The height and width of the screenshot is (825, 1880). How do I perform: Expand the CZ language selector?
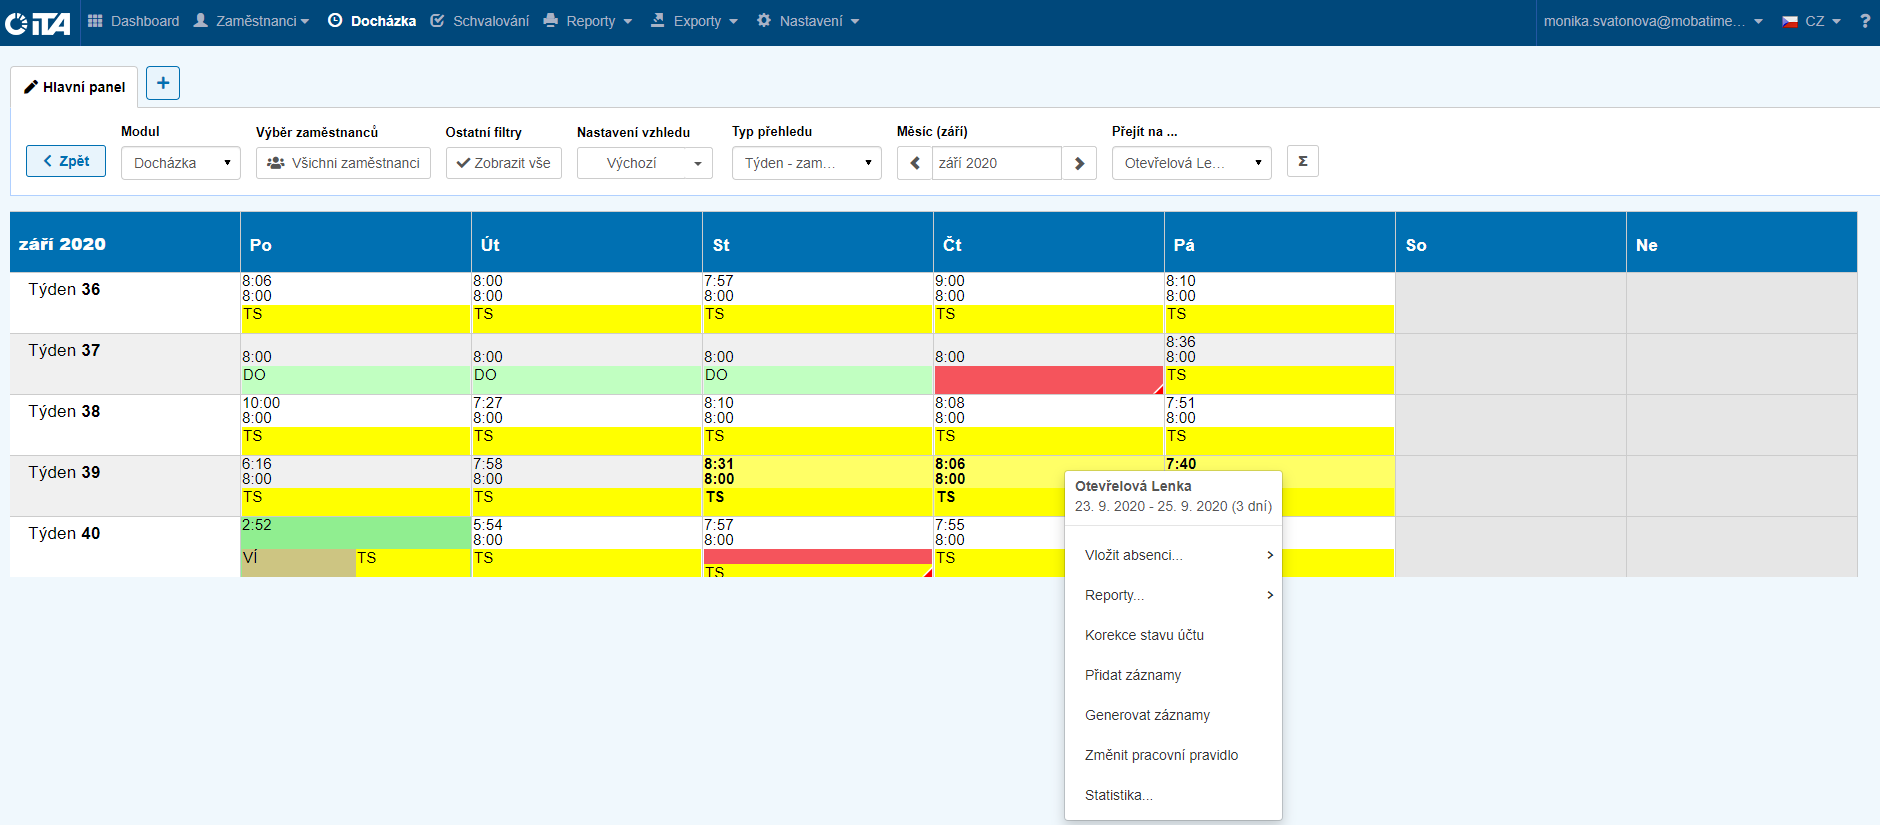1812,21
